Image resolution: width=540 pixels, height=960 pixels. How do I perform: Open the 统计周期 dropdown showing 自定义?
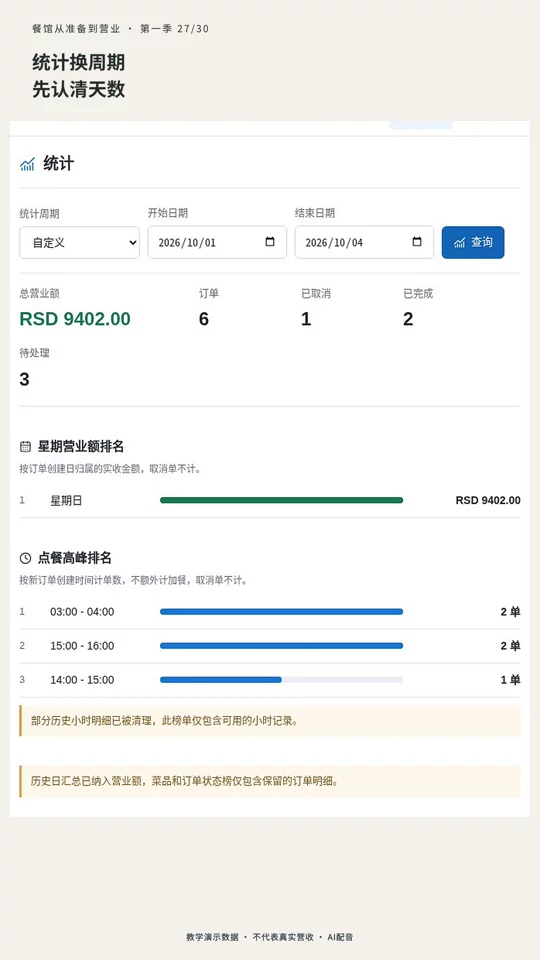pos(80,242)
